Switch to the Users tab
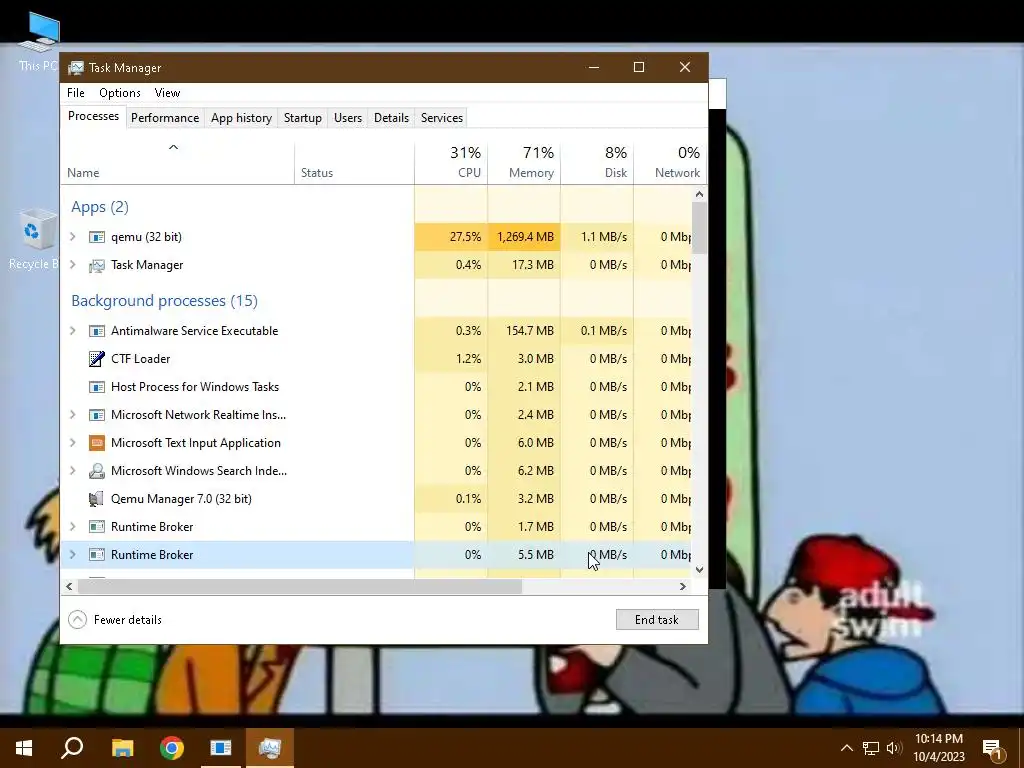The image size is (1024, 768). [x=347, y=118]
